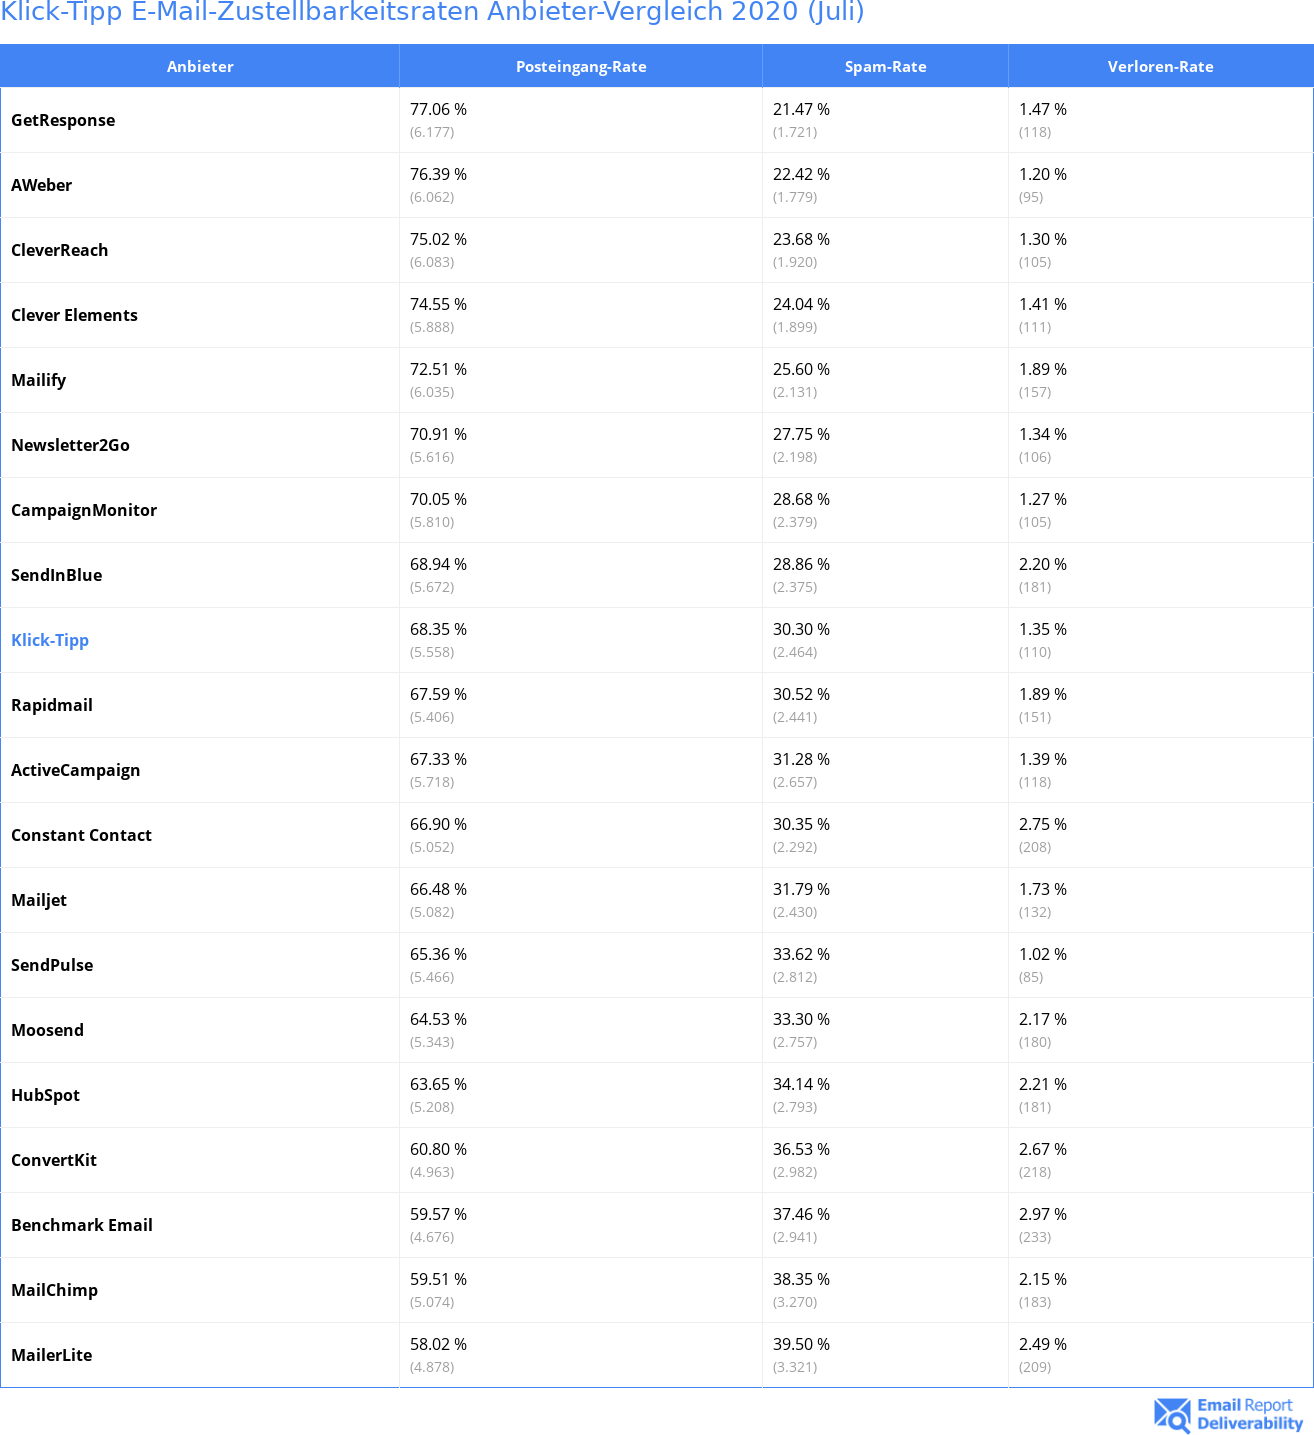Sort by the Anbieter column header

pos(200,67)
